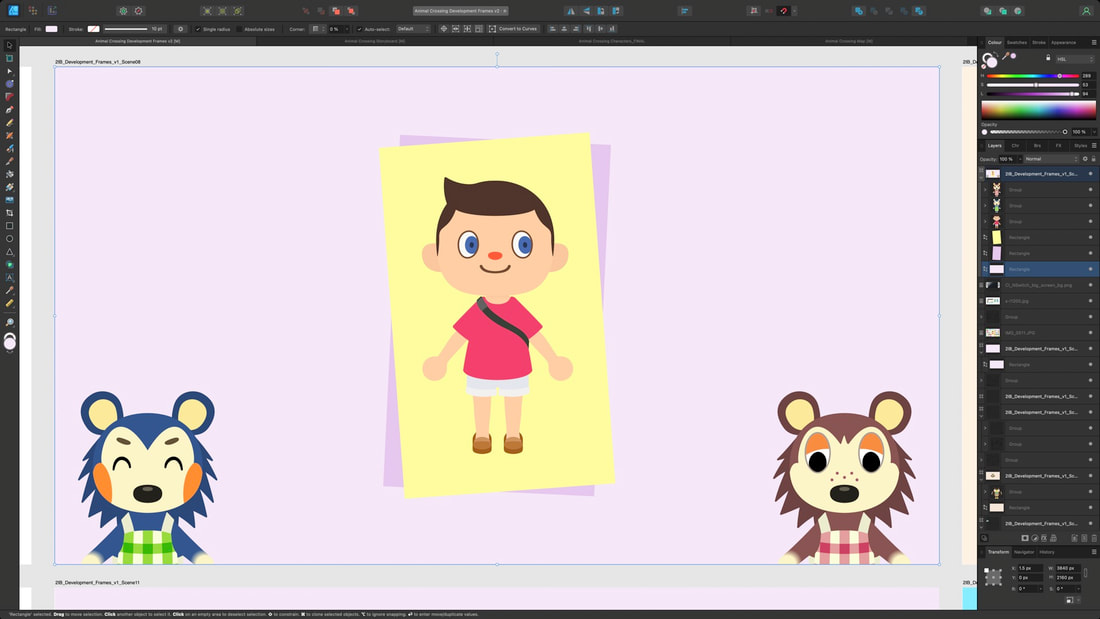Switch to the Appearance tab
Image resolution: width=1100 pixels, height=619 pixels.
[1064, 43]
